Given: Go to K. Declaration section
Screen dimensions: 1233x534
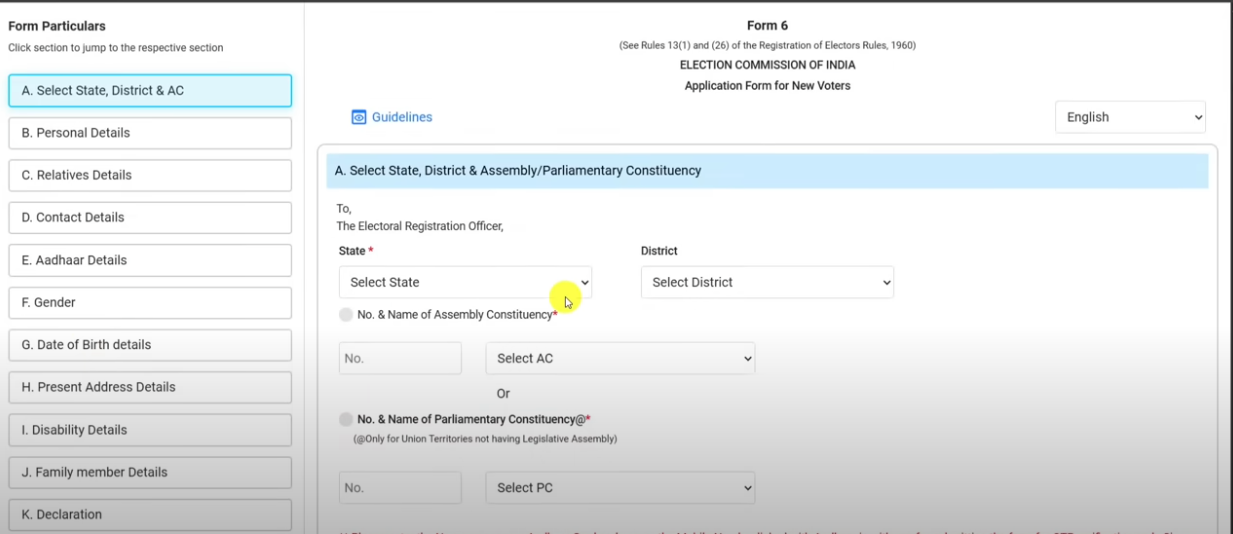Looking at the screenshot, I should [x=150, y=514].
